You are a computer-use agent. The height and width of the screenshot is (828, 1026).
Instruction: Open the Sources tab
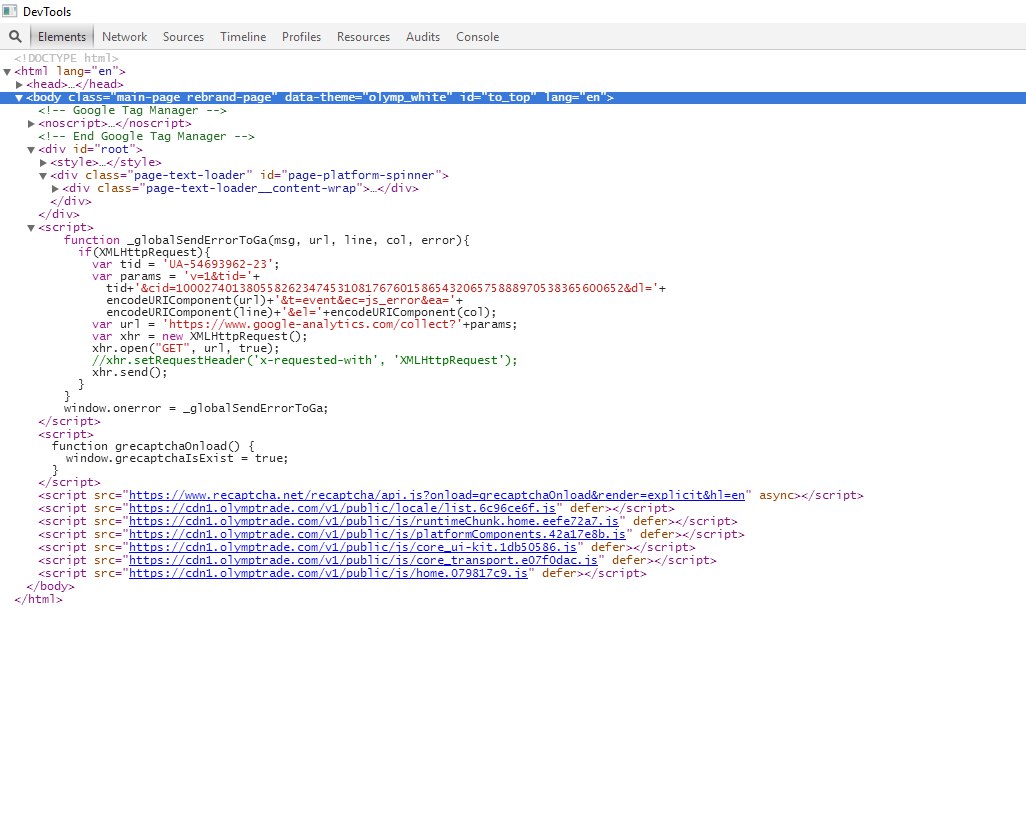tap(183, 37)
